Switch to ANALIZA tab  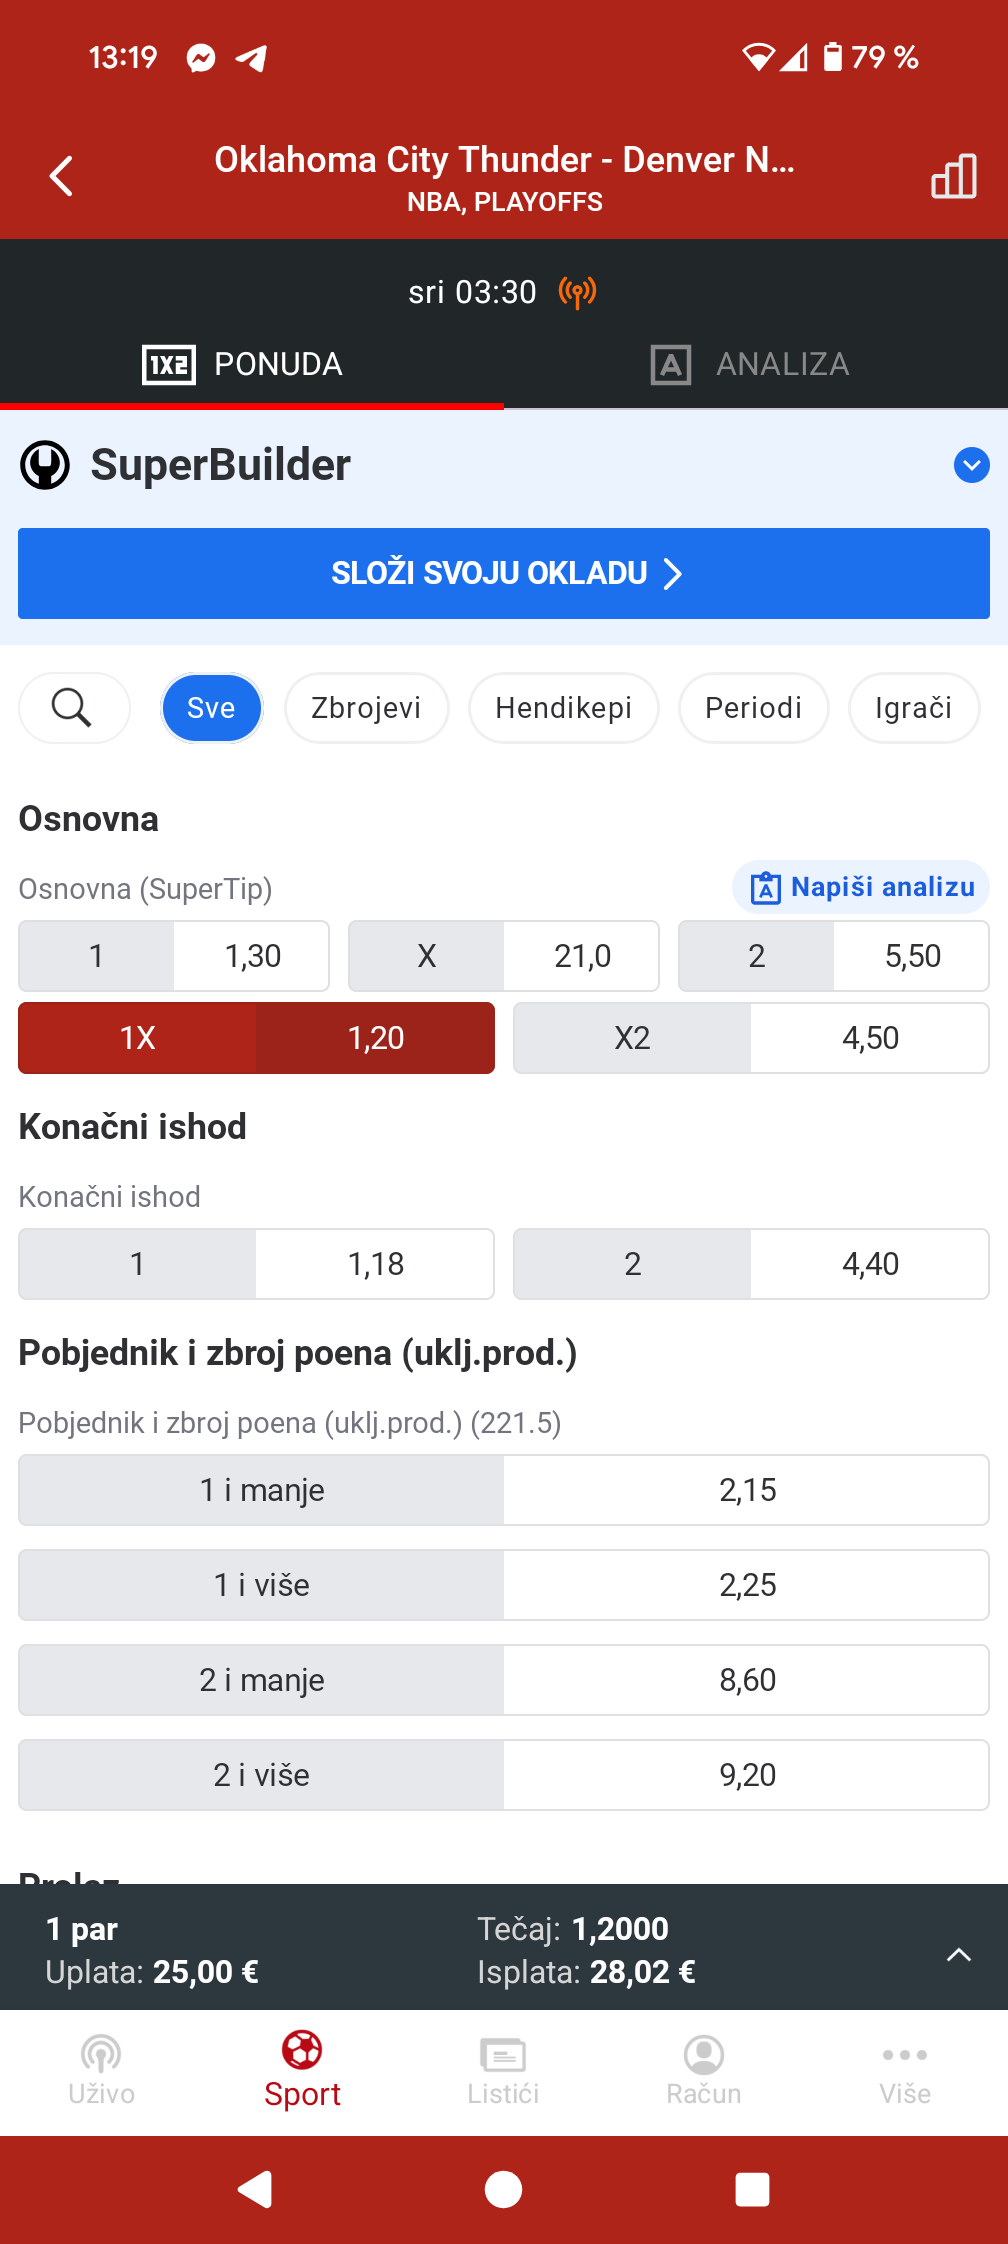(x=750, y=364)
